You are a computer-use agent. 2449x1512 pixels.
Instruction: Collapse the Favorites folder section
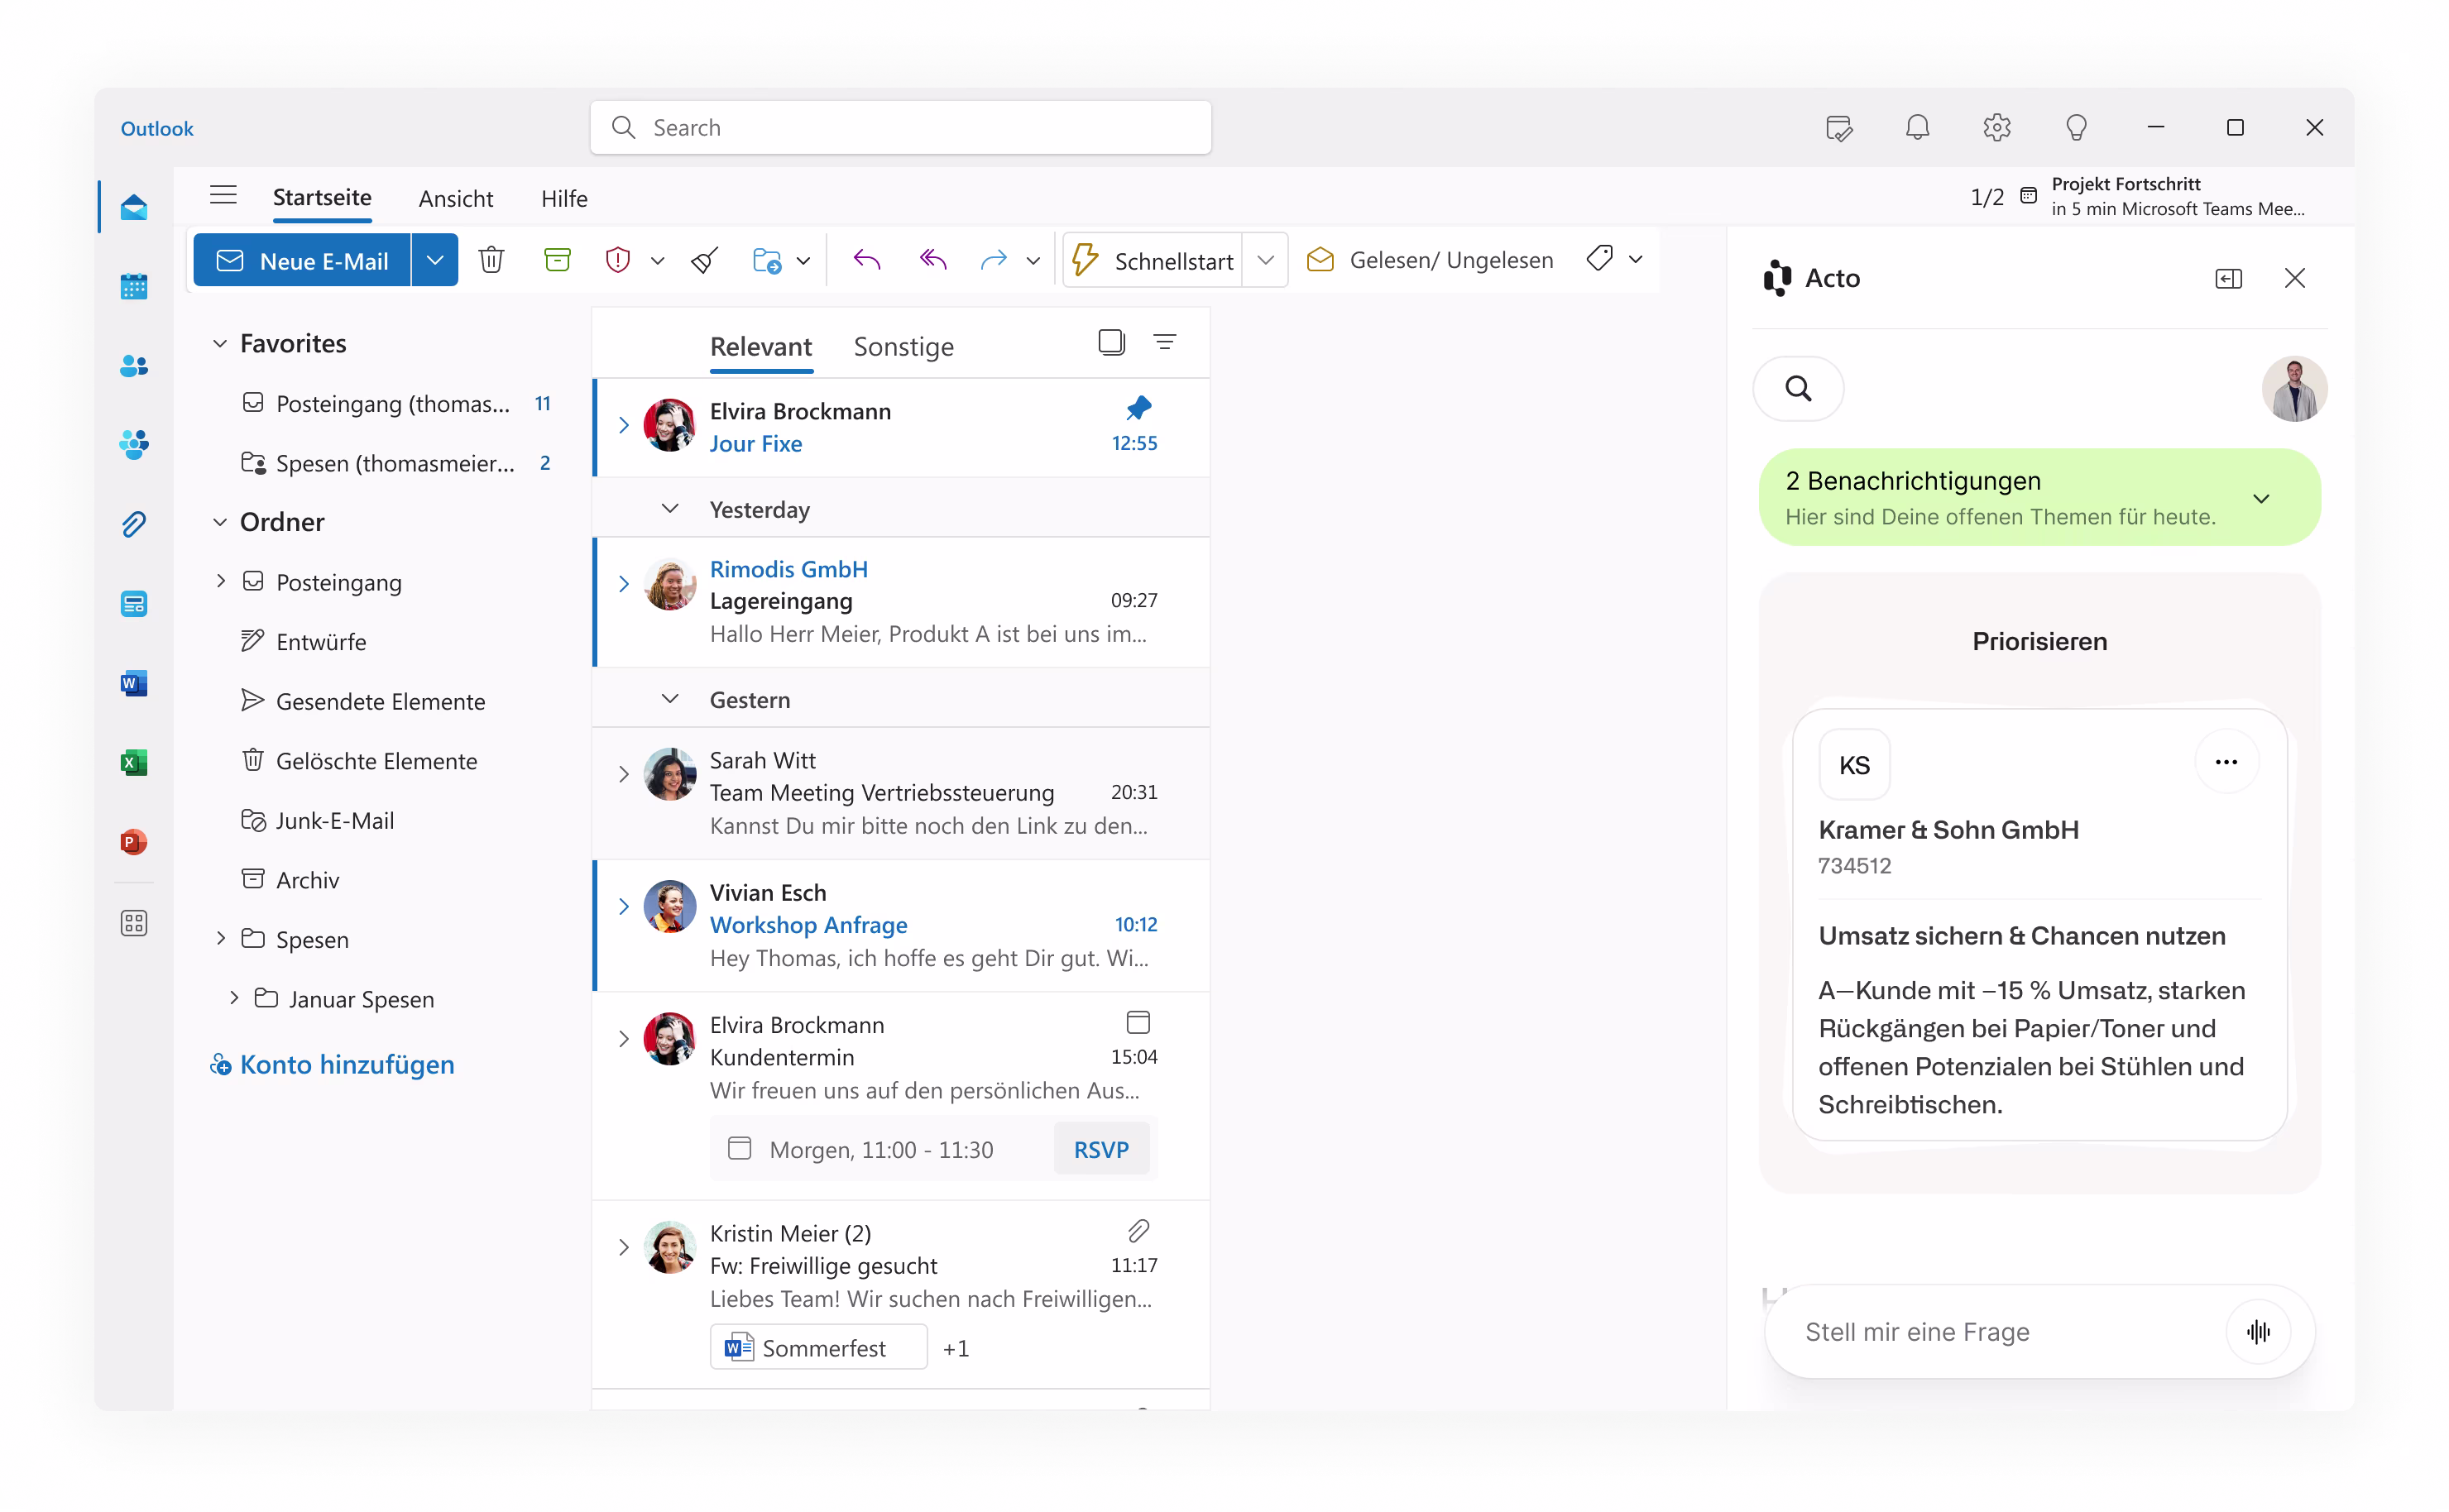coord(220,344)
